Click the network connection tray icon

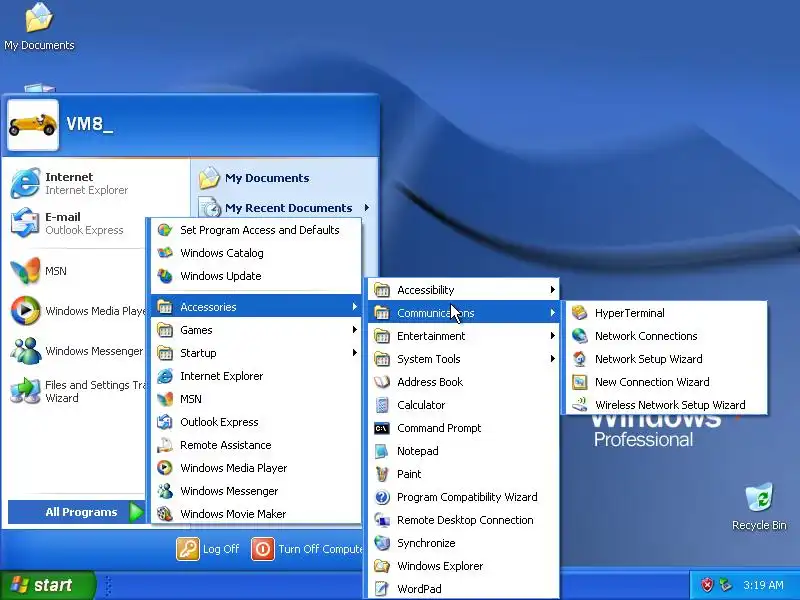[725, 585]
